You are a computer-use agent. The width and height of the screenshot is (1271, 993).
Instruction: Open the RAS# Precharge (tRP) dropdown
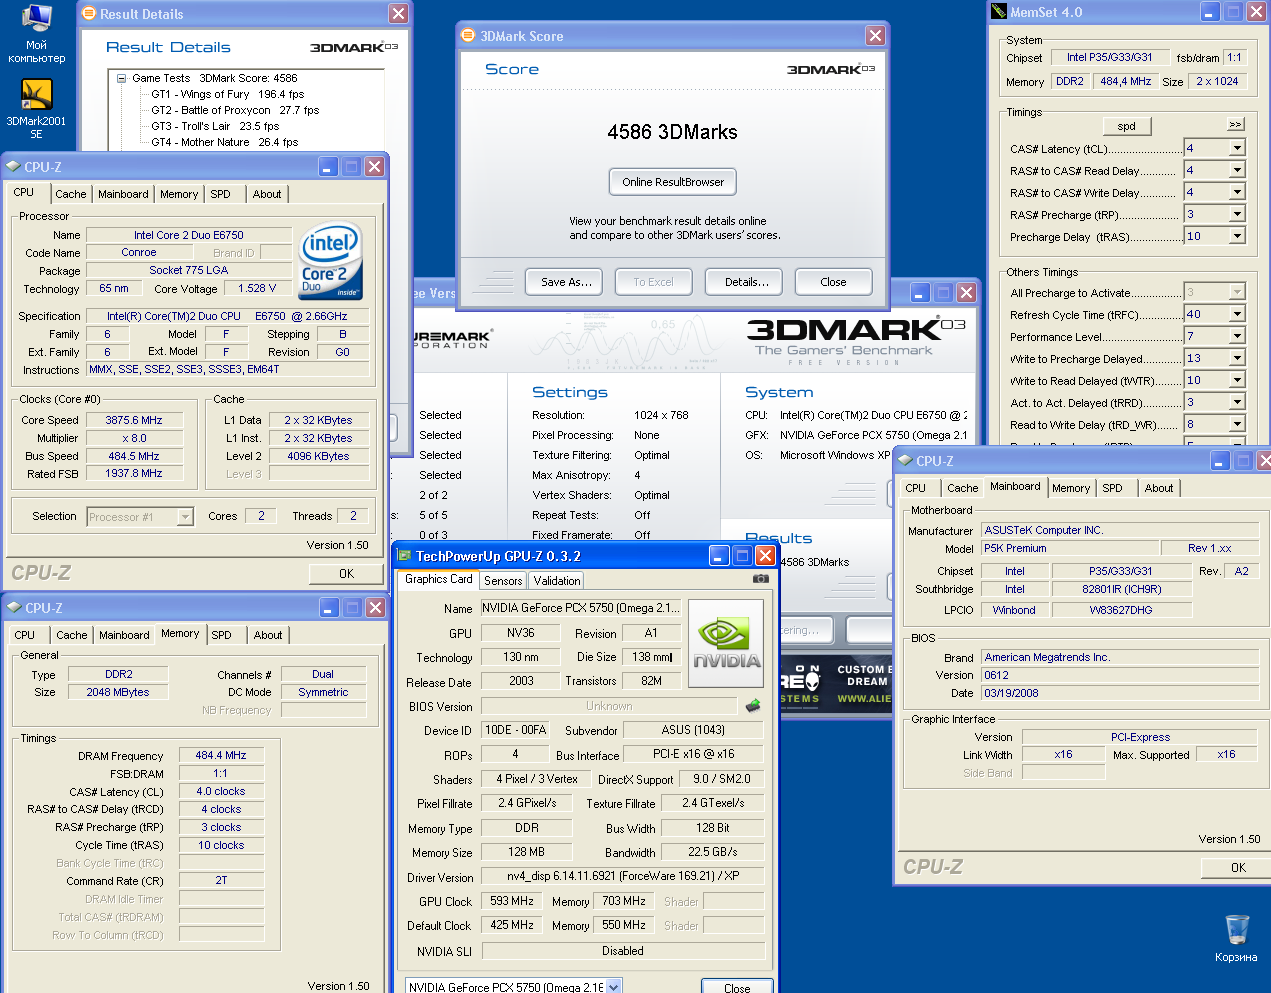point(1237,214)
